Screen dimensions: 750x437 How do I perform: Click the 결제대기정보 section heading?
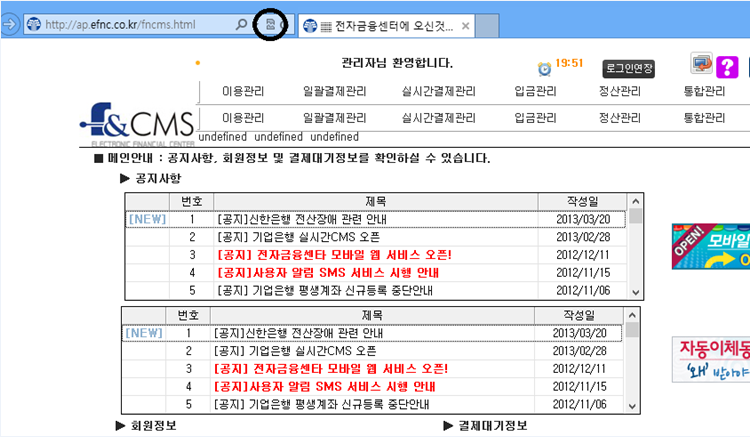pyautogui.click(x=493, y=426)
